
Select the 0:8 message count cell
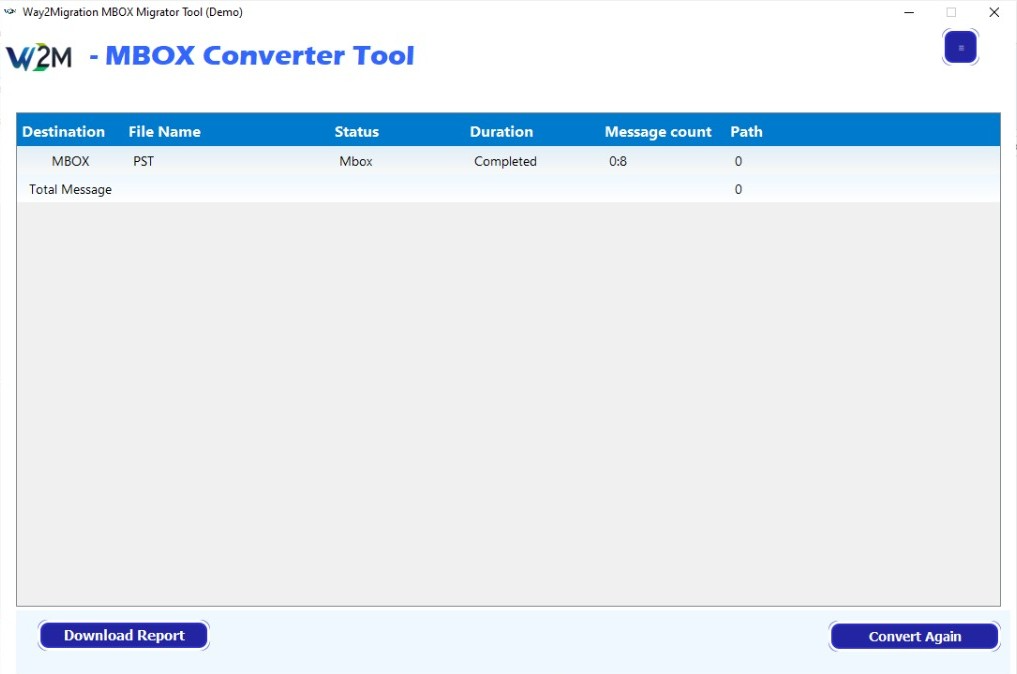(618, 162)
